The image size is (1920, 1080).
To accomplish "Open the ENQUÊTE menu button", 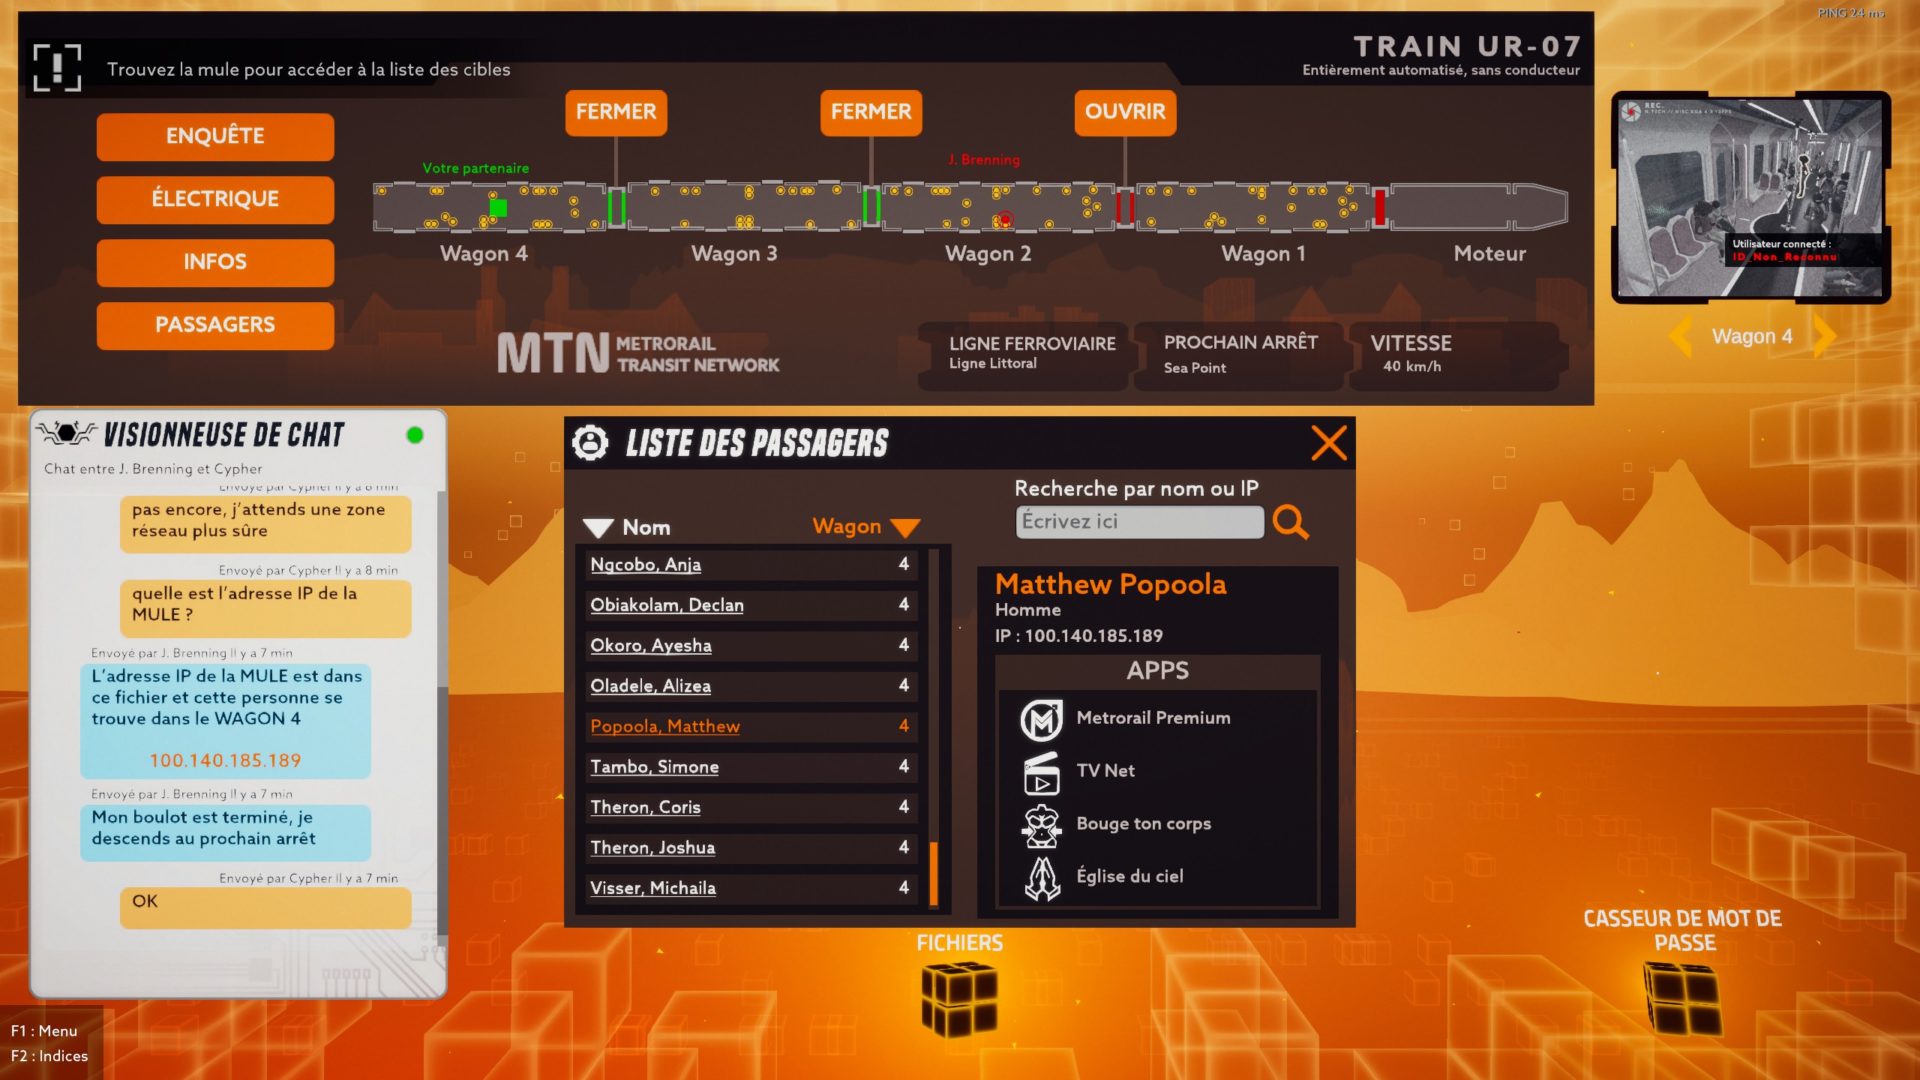I will 215,133.
